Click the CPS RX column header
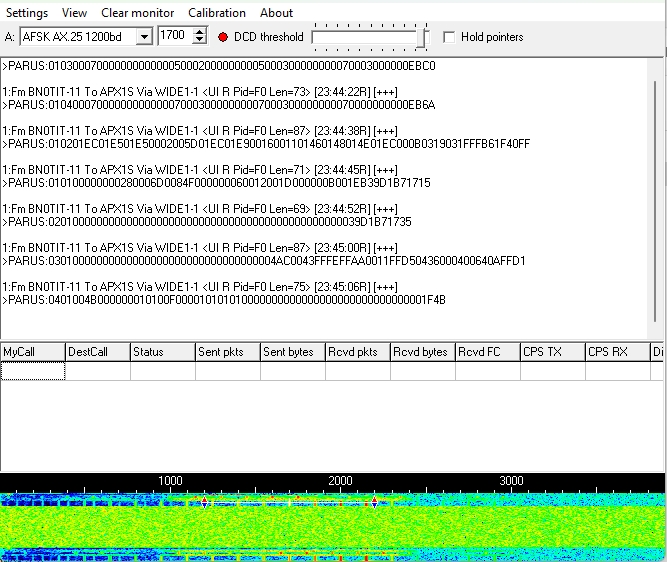Image resolution: width=667 pixels, height=562 pixels. (618, 352)
